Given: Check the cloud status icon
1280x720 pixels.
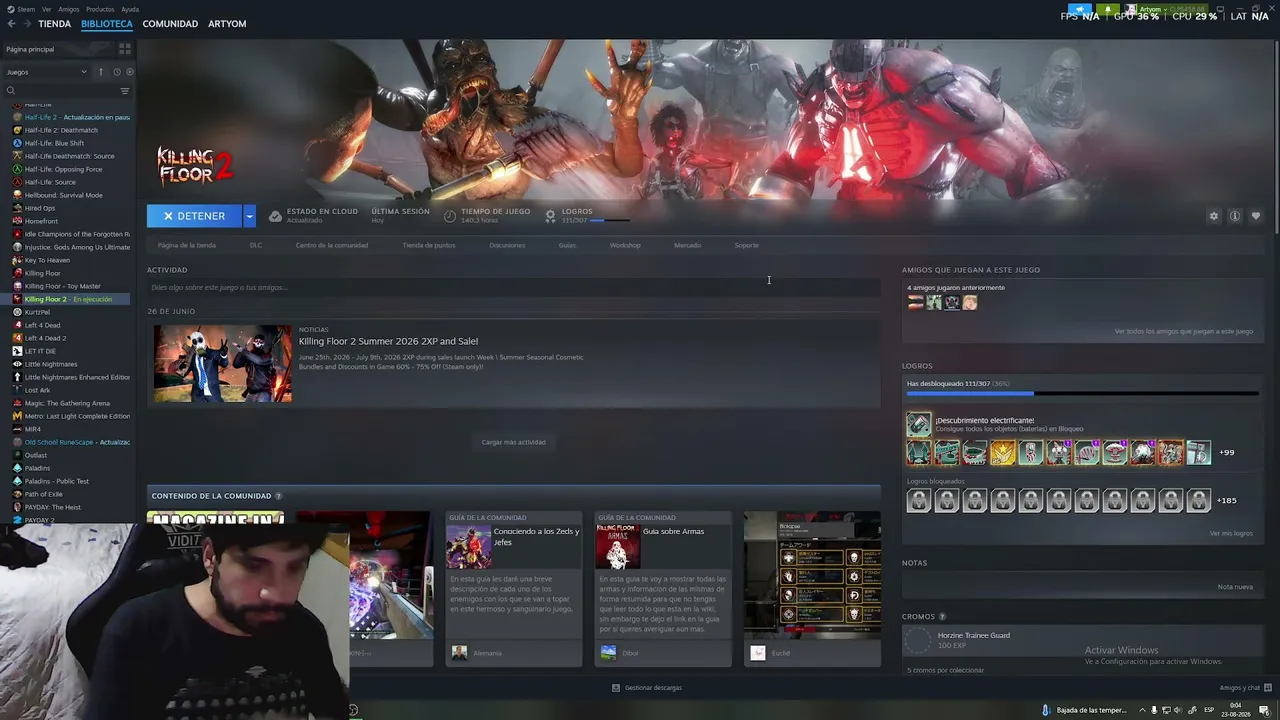Looking at the screenshot, I should [275, 216].
